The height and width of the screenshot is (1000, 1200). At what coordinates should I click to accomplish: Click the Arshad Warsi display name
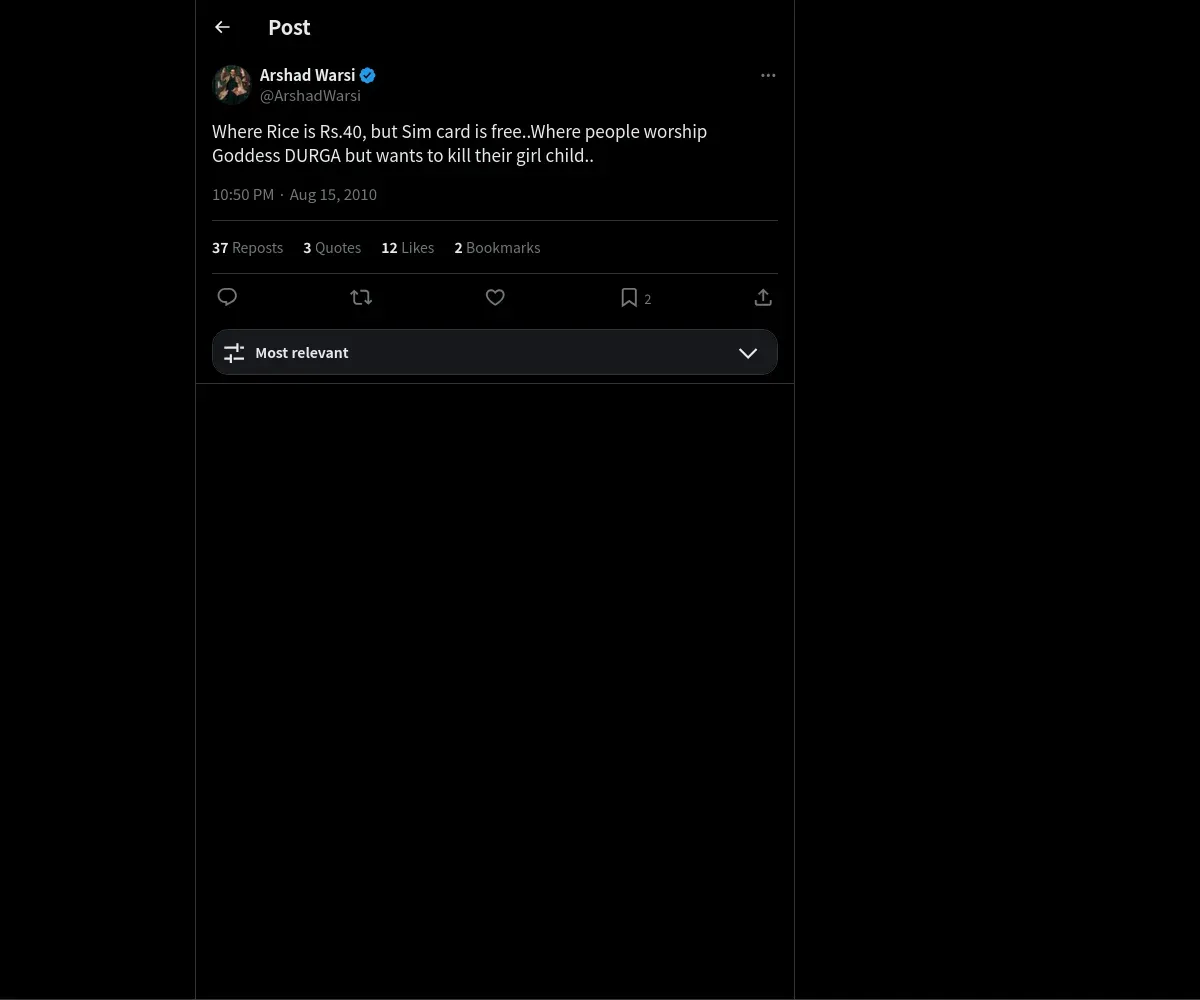click(x=307, y=75)
